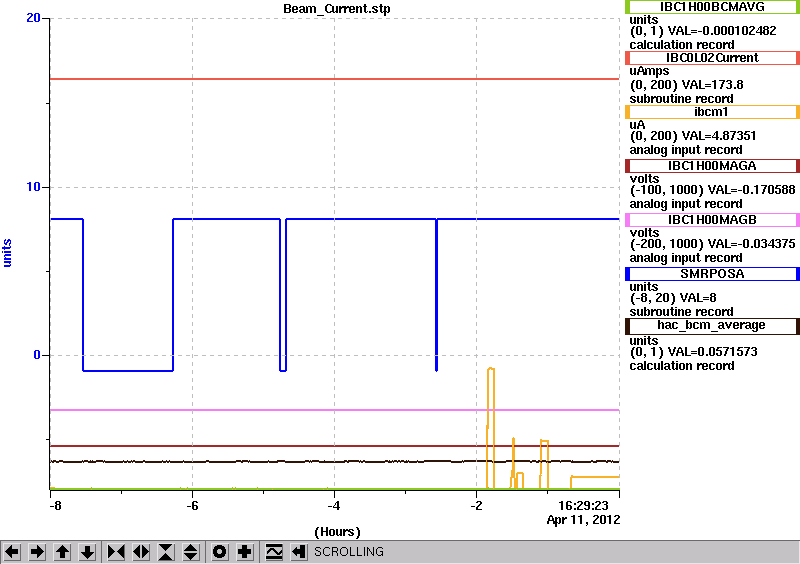Select the ibcm1 curve legend
Viewport: 800px width, 564px height.
[712, 112]
